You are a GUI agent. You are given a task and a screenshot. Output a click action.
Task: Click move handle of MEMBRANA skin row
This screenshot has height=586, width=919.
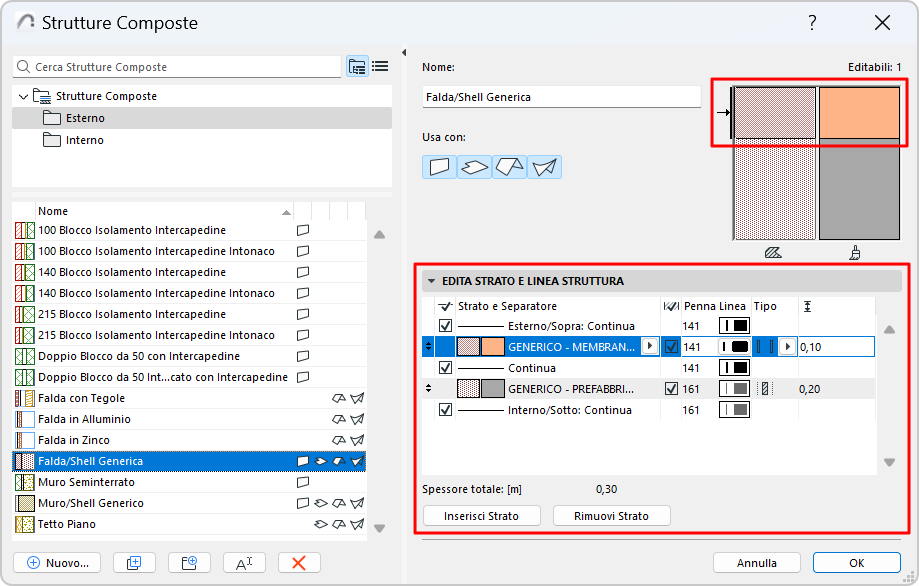tap(428, 347)
